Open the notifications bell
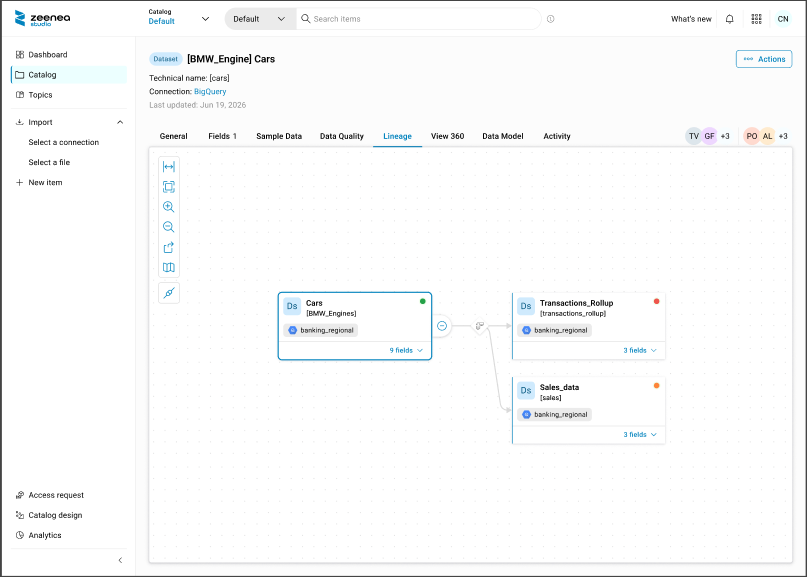This screenshot has height=577, width=807. [x=729, y=19]
